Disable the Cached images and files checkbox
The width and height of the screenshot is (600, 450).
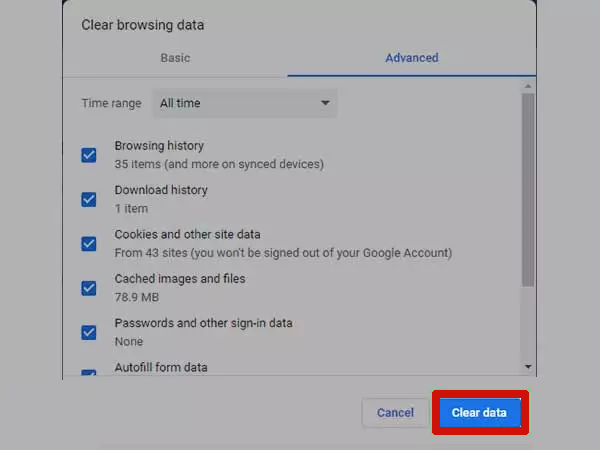89,288
